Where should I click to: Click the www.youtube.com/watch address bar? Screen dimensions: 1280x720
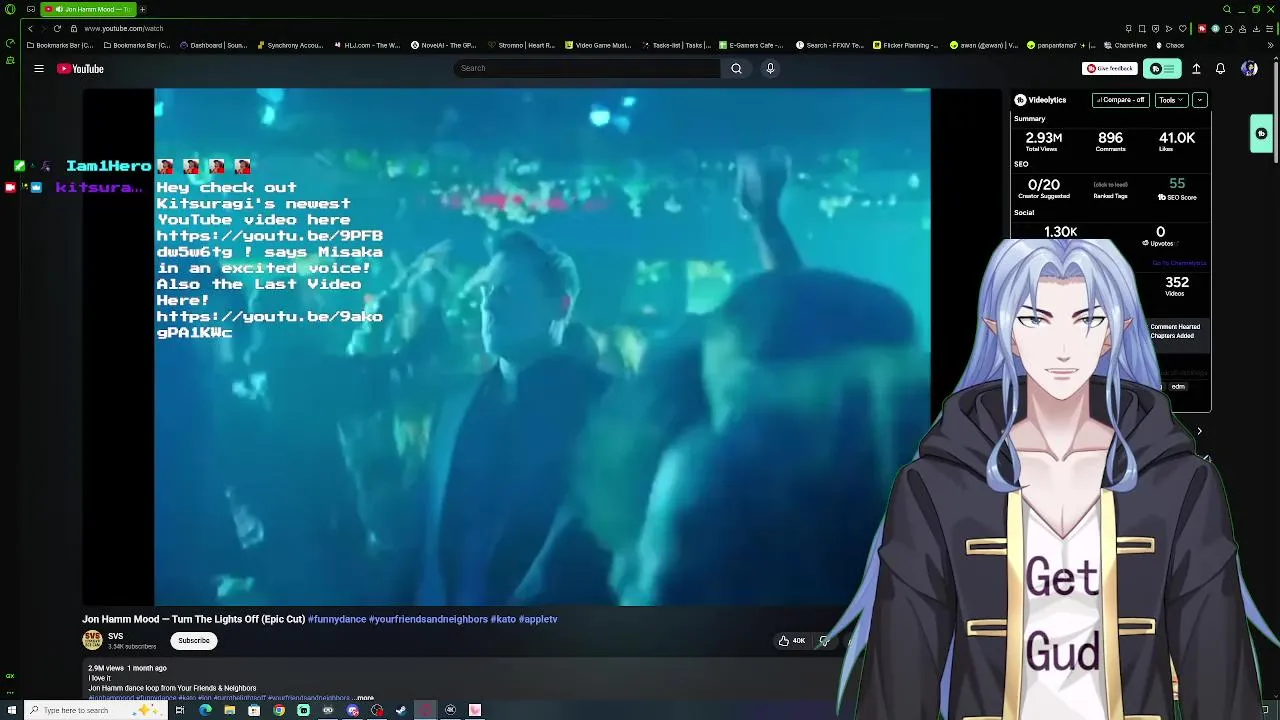pos(123,28)
